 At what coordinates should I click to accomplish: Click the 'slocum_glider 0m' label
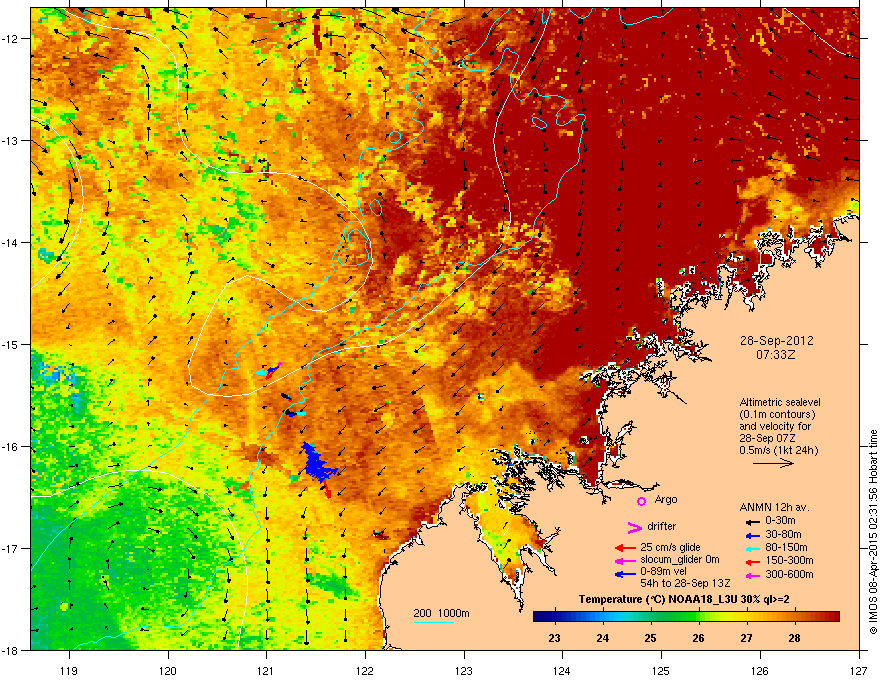[680, 560]
